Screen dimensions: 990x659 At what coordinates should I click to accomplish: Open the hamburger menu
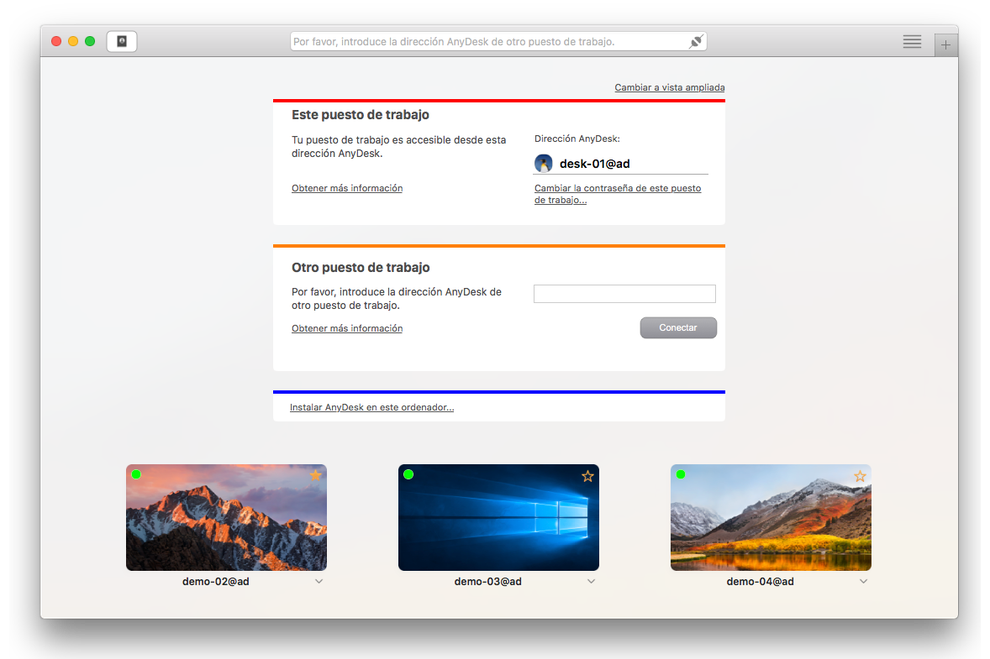coord(912,42)
